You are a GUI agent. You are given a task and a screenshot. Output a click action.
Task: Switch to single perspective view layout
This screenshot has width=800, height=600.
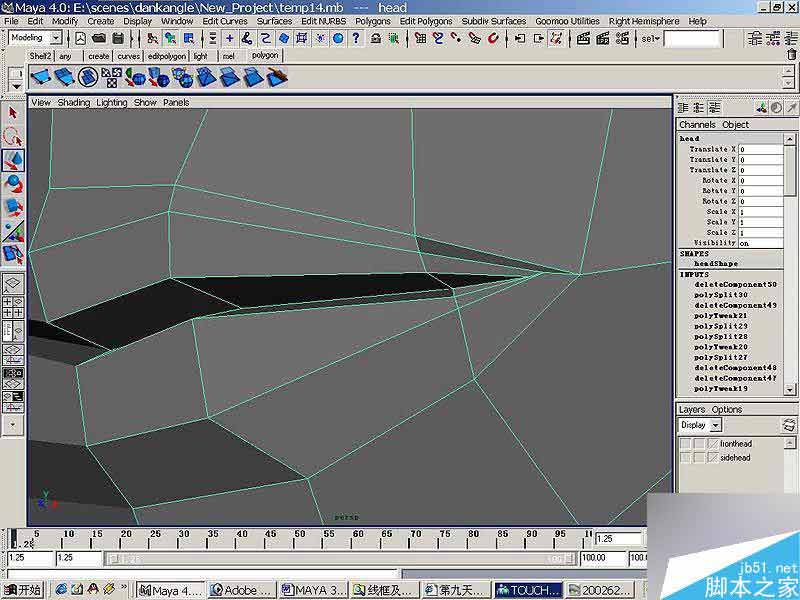pyautogui.click(x=13, y=284)
